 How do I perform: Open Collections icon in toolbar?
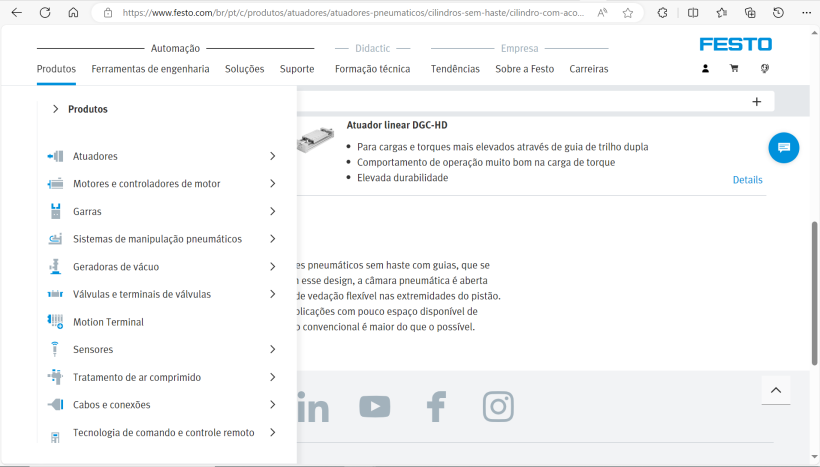click(x=750, y=13)
